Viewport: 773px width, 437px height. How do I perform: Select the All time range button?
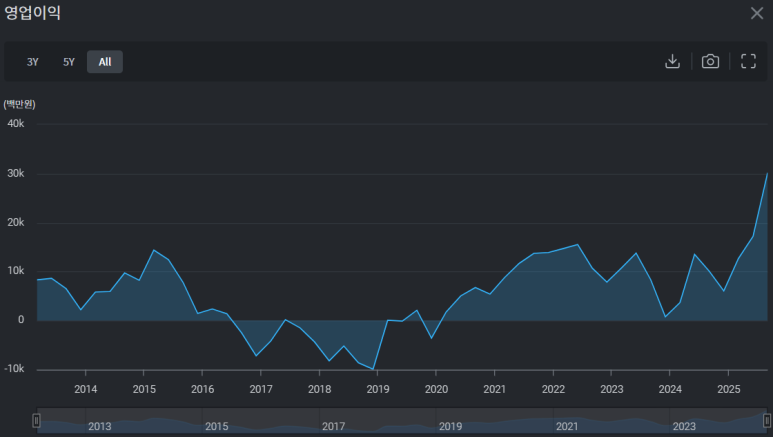pyautogui.click(x=105, y=62)
